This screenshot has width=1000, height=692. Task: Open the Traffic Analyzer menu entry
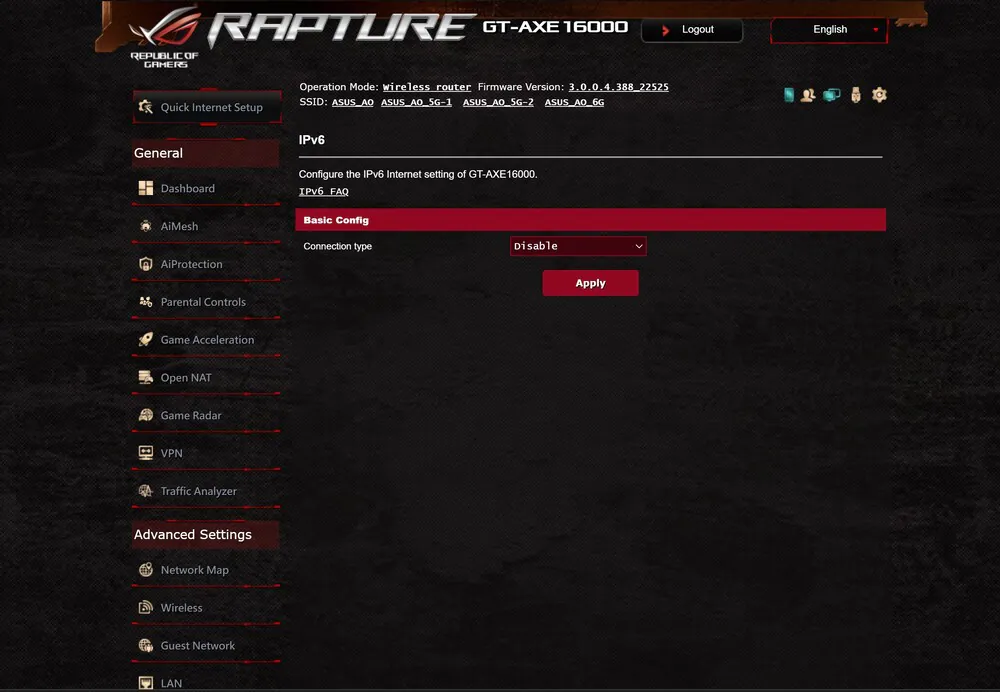pos(205,490)
